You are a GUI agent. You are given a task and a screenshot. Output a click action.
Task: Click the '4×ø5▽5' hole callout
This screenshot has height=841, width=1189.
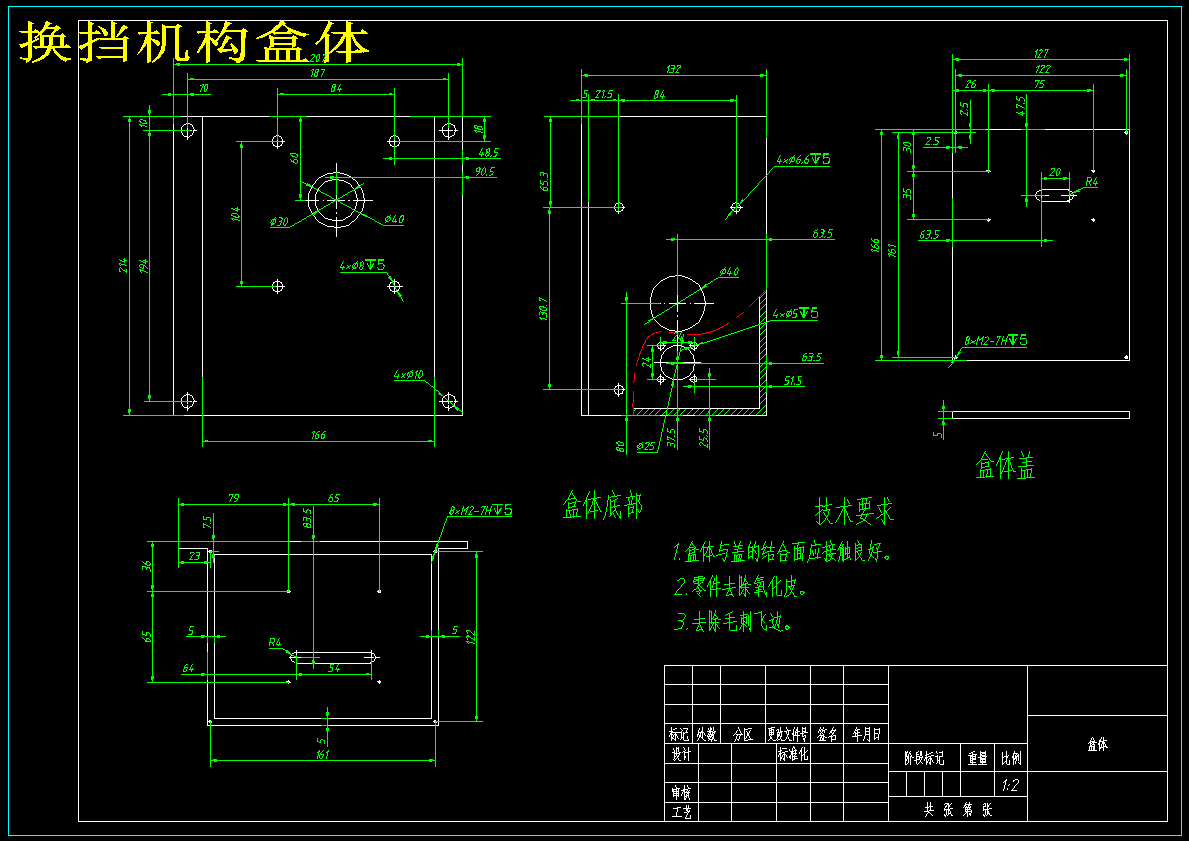(796, 313)
